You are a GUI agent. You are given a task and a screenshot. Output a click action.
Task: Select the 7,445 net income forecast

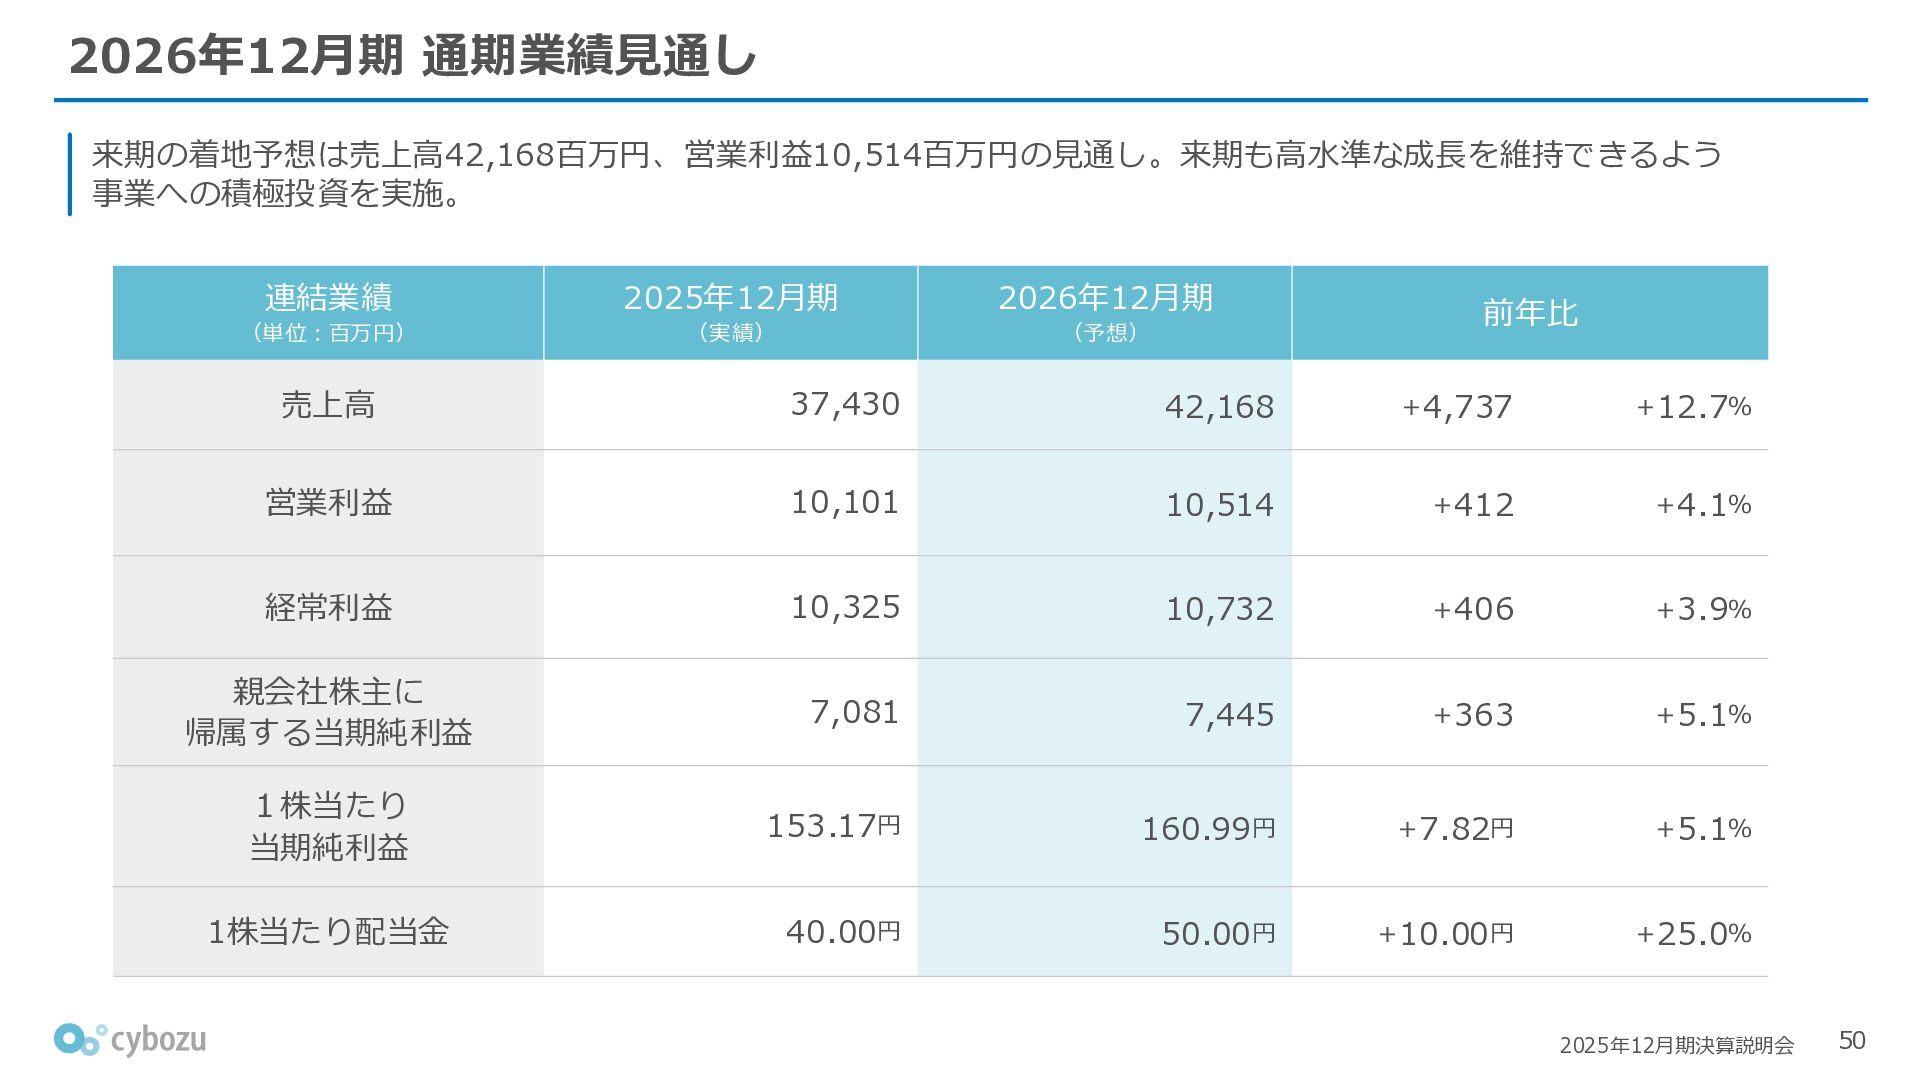pyautogui.click(x=1229, y=715)
